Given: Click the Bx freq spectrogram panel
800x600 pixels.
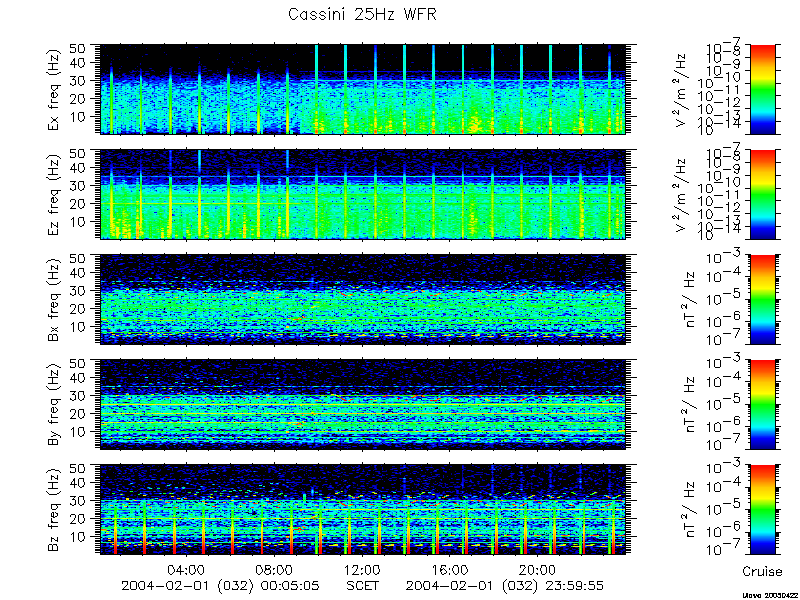Looking at the screenshot, I should (362, 299).
